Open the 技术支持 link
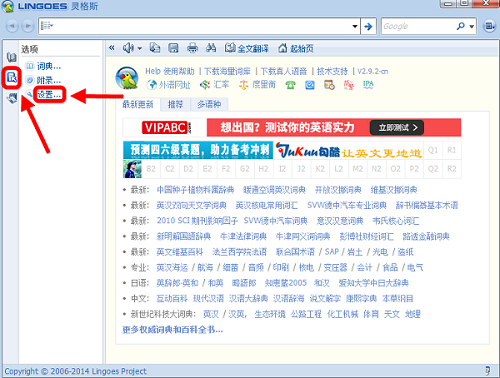 click(332, 71)
